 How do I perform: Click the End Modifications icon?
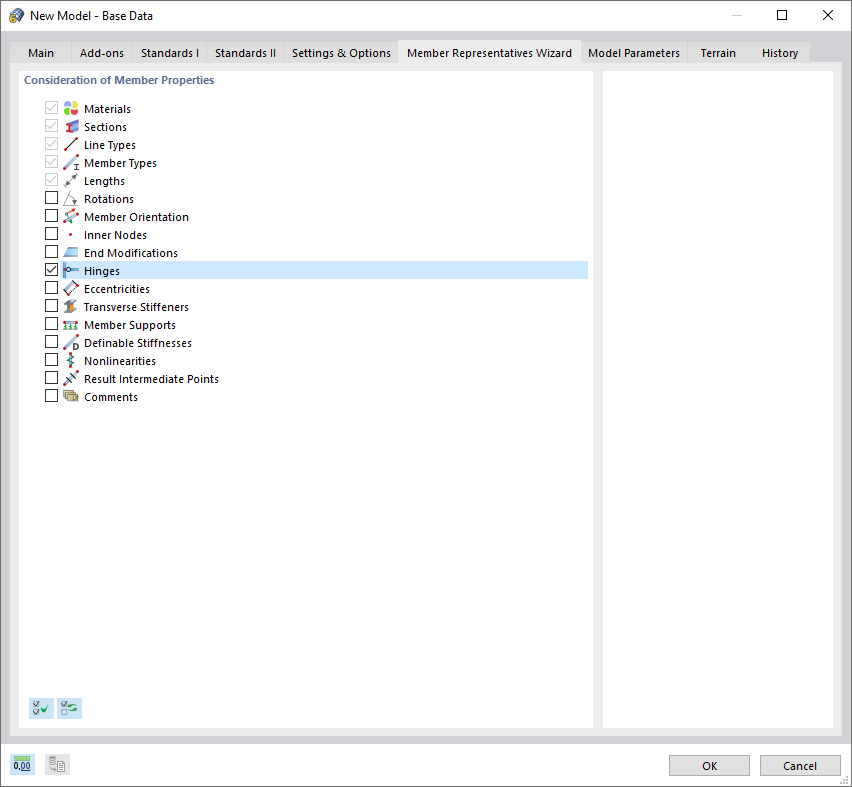pos(71,252)
